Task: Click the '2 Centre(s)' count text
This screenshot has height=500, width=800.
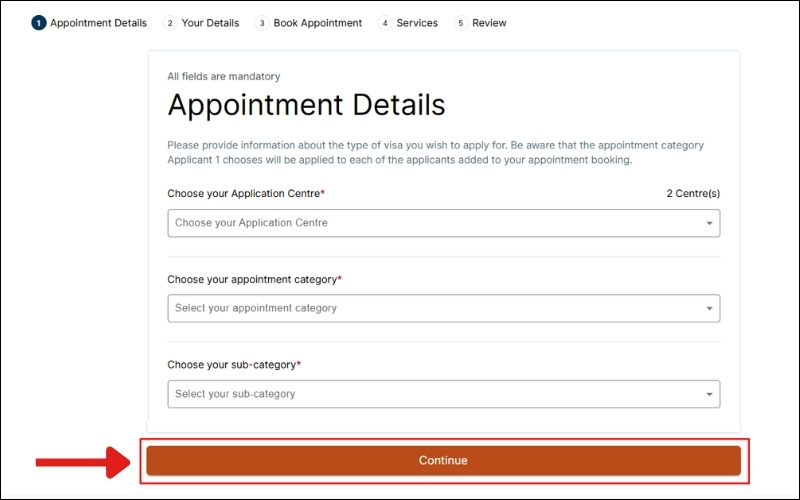Action: coord(693,193)
